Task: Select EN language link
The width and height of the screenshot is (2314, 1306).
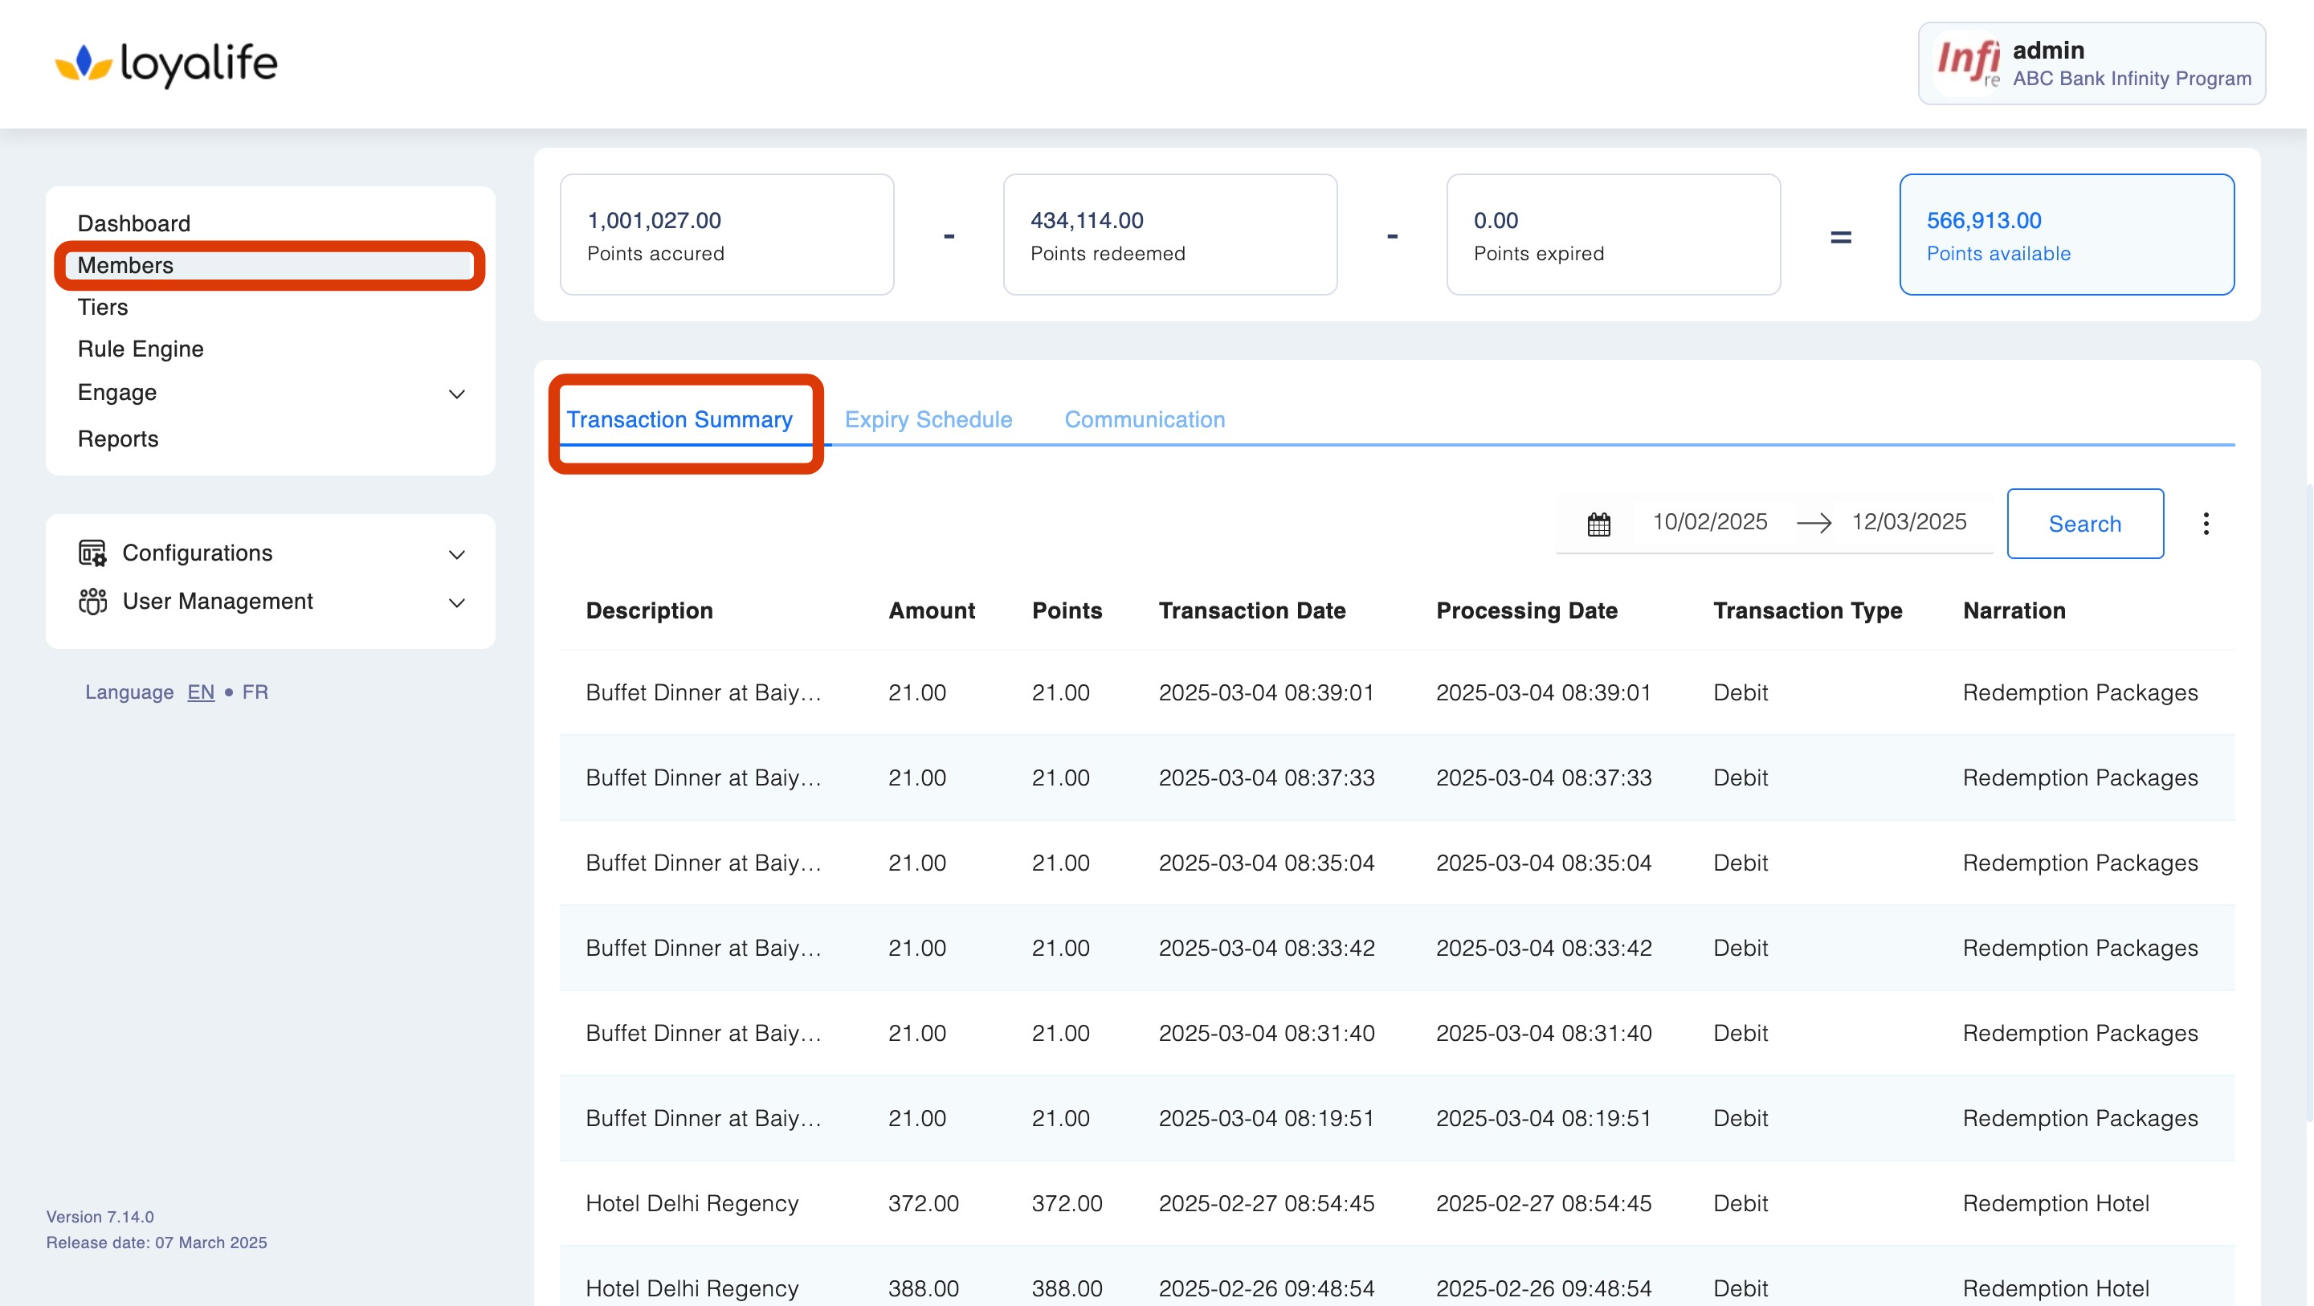Action: (x=200, y=692)
